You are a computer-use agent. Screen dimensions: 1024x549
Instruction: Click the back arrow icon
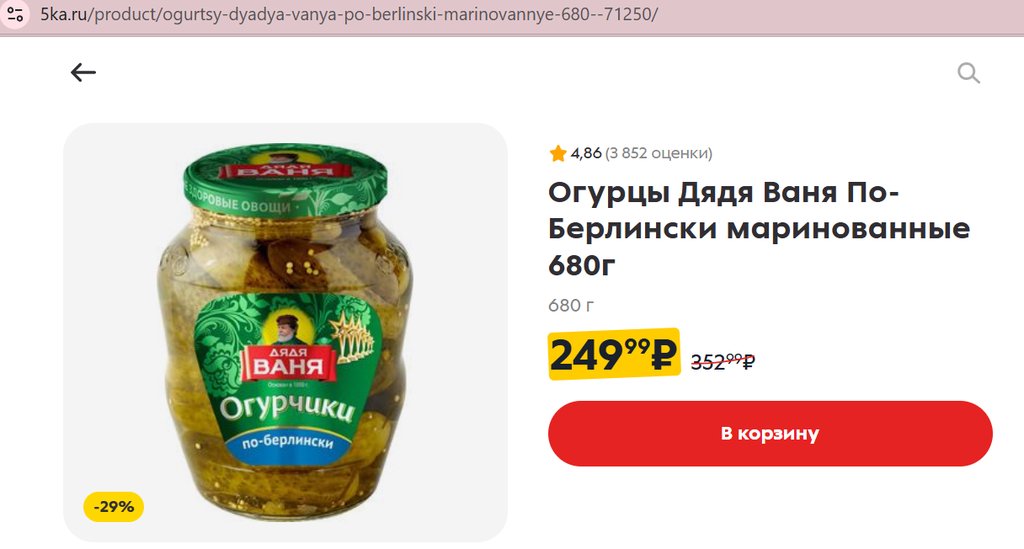tap(83, 72)
